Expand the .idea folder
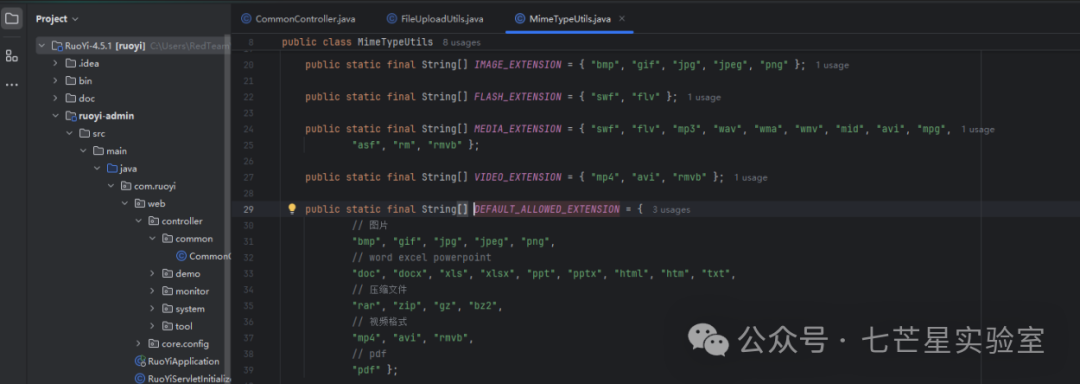Image resolution: width=1080 pixels, height=384 pixels. click(x=55, y=63)
